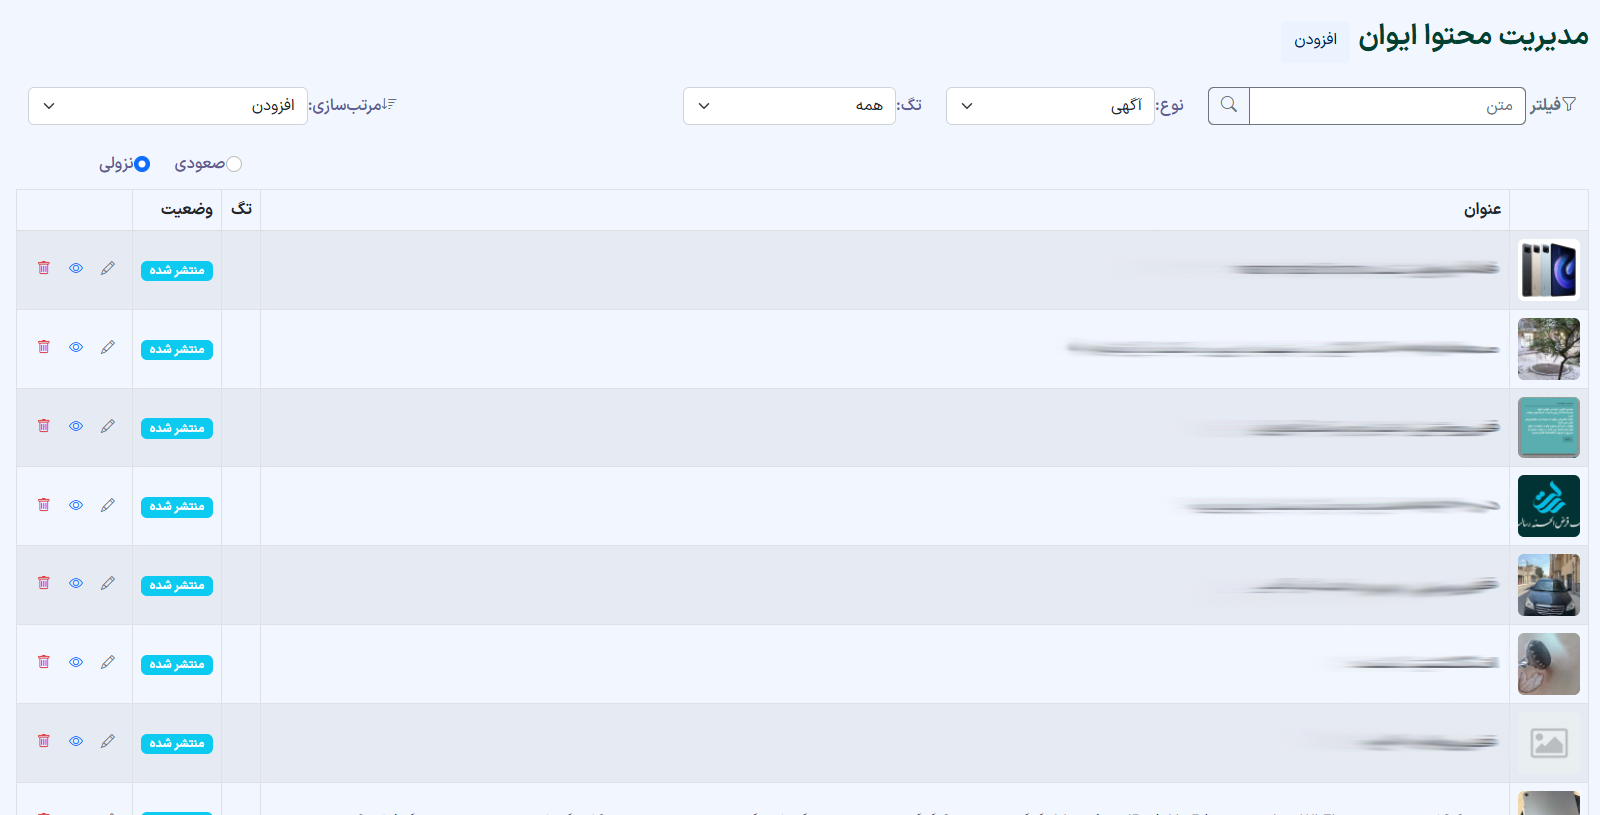This screenshot has height=815, width=1600.
Task: Expand the مرتب‌سازی sort dropdown
Action: pyautogui.click(x=168, y=105)
